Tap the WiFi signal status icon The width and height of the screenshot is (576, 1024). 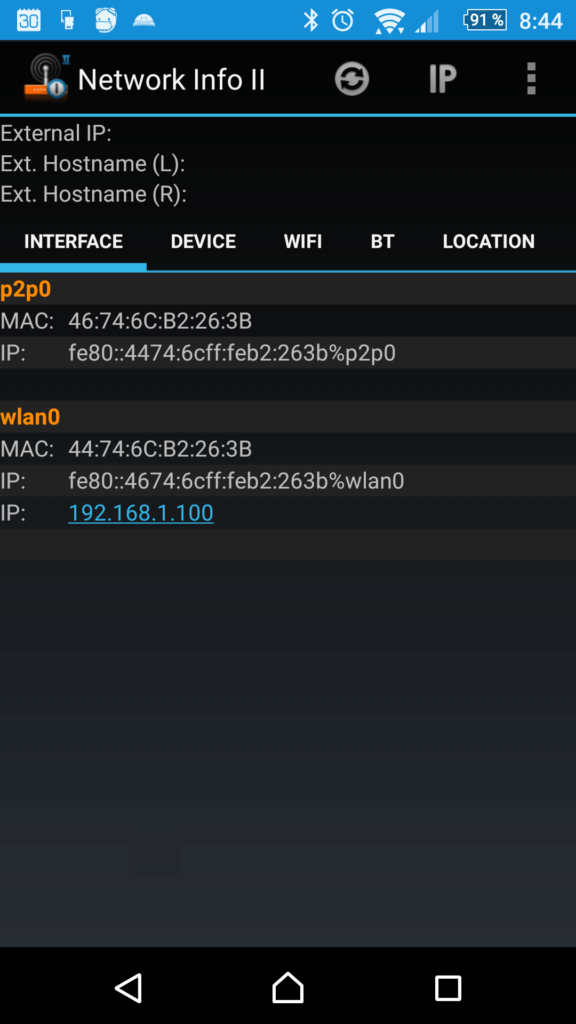coord(389,21)
